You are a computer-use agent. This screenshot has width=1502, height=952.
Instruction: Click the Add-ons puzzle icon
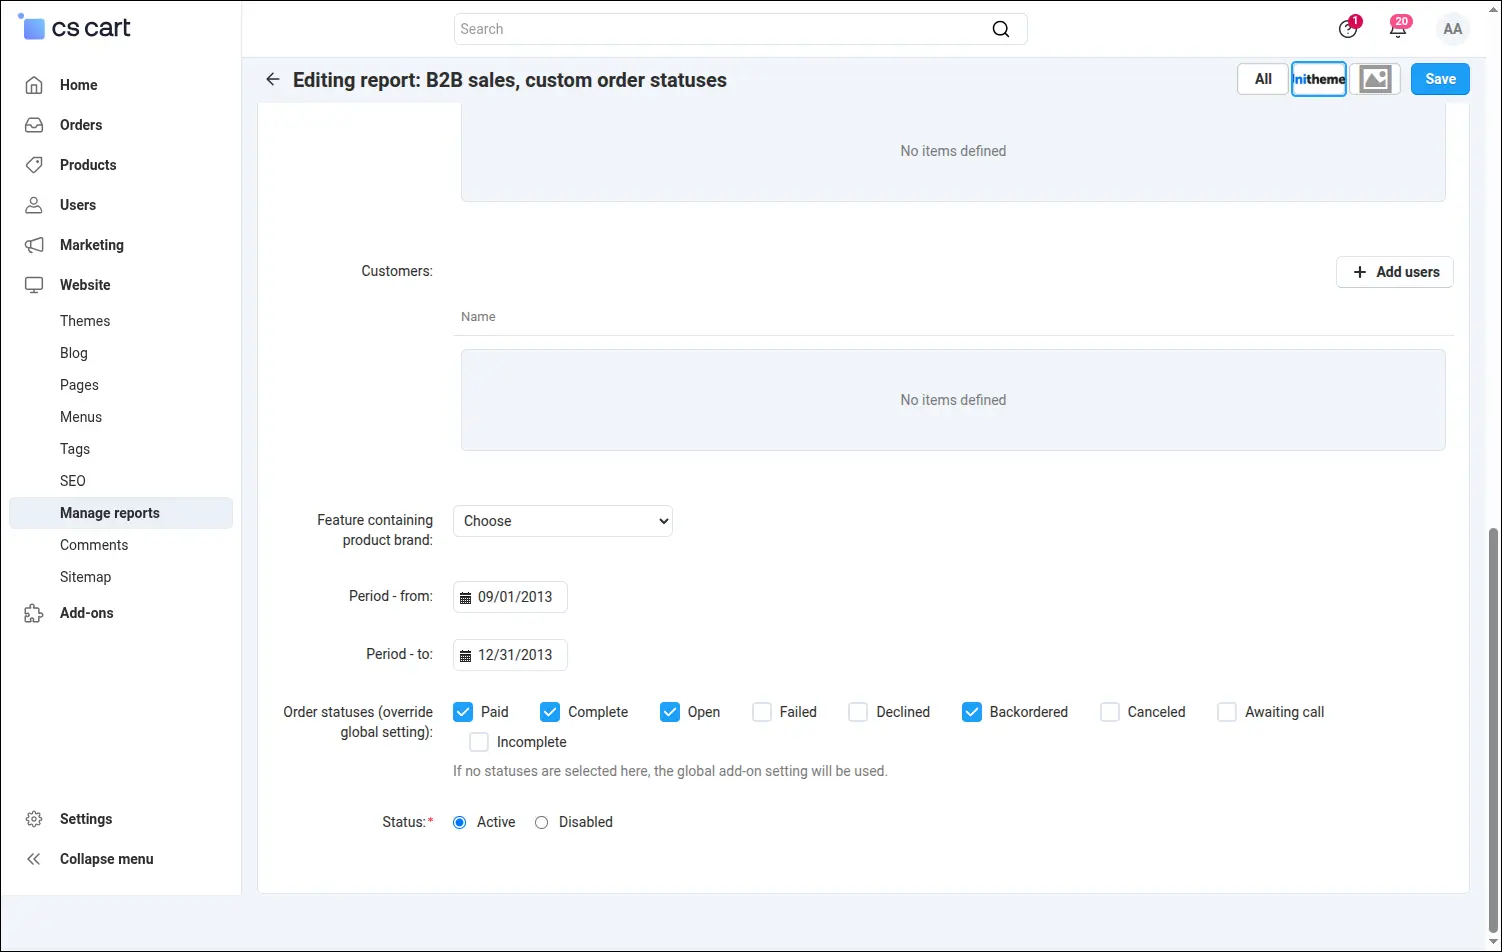pyautogui.click(x=34, y=613)
